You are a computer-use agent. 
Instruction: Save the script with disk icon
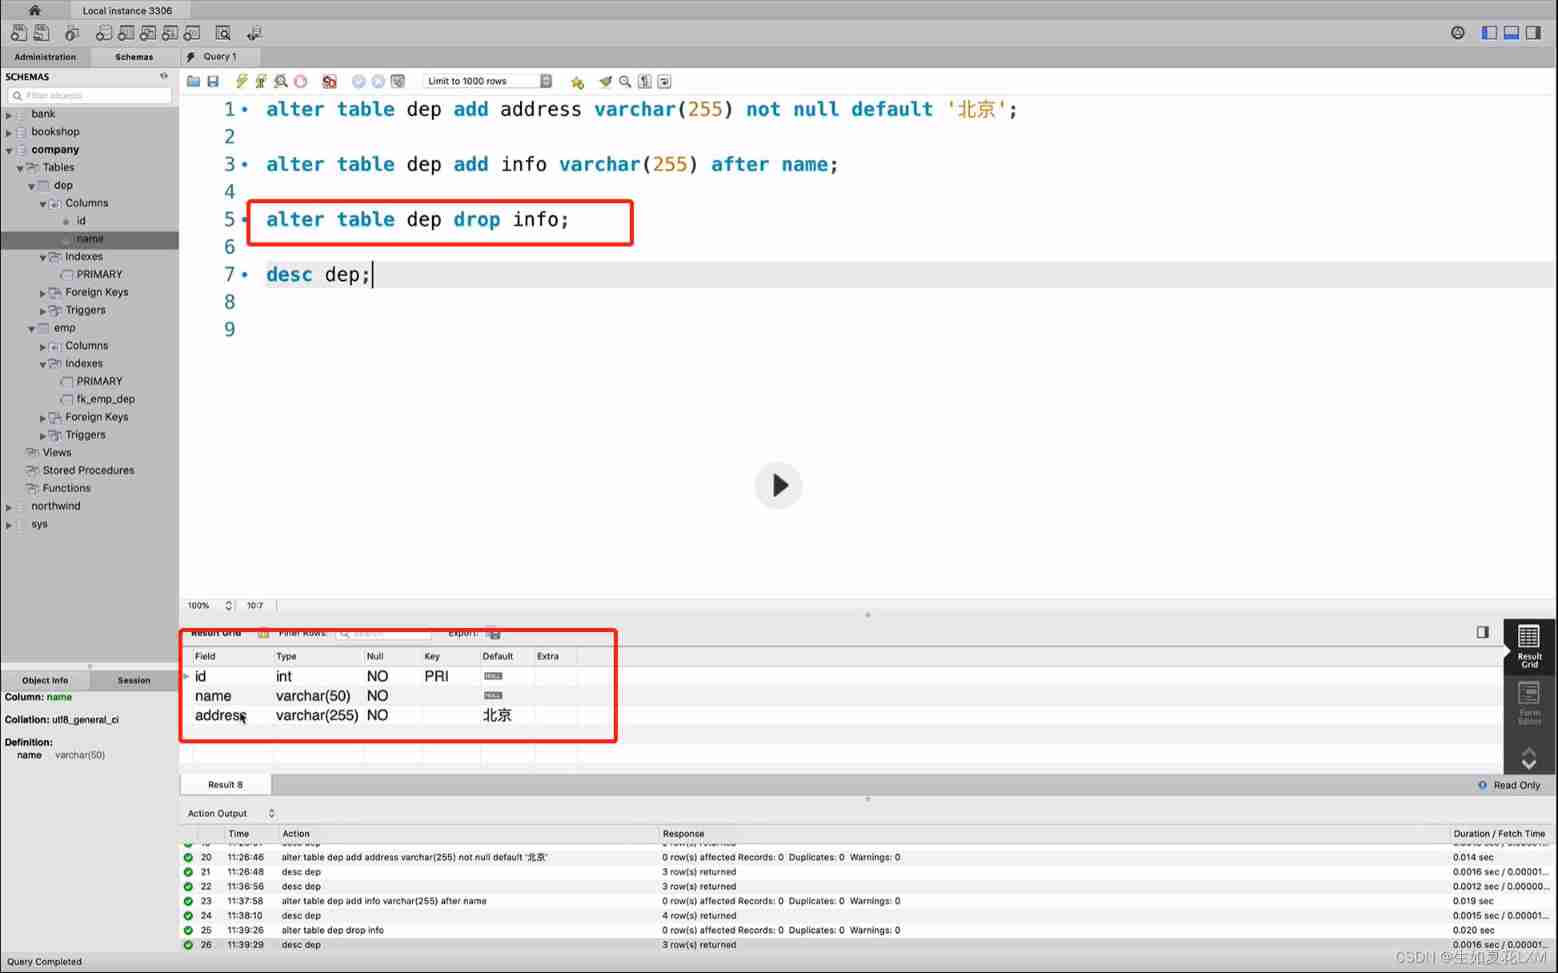pos(213,81)
